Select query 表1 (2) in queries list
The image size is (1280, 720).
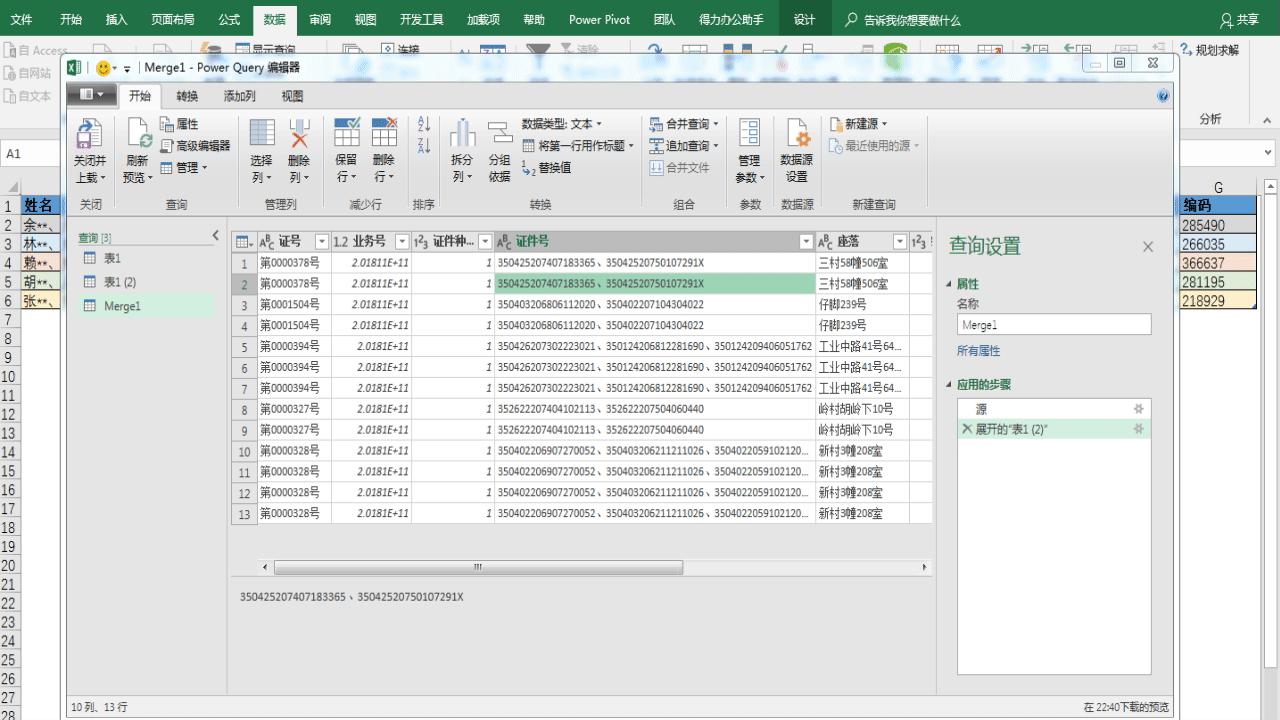click(120, 282)
